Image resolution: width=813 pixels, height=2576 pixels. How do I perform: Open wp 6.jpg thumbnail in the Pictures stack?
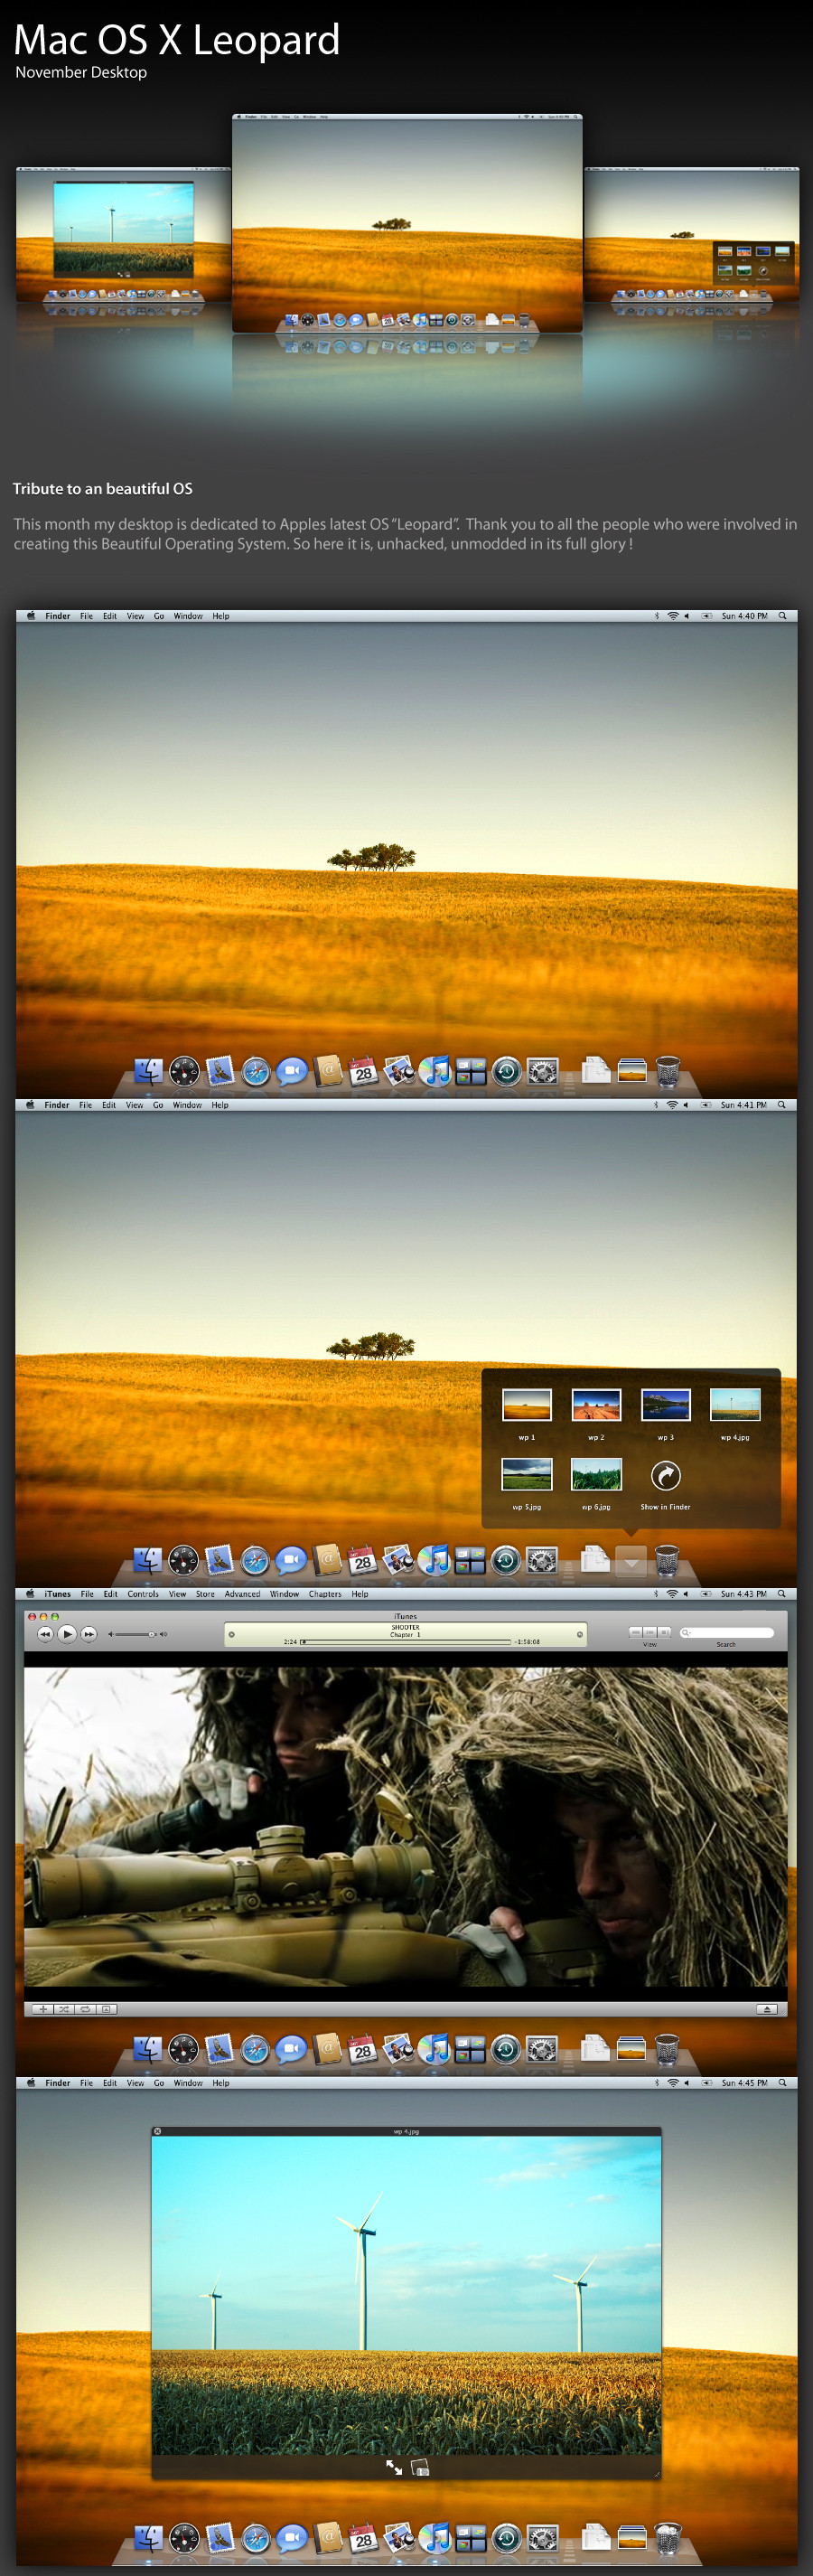click(596, 1474)
